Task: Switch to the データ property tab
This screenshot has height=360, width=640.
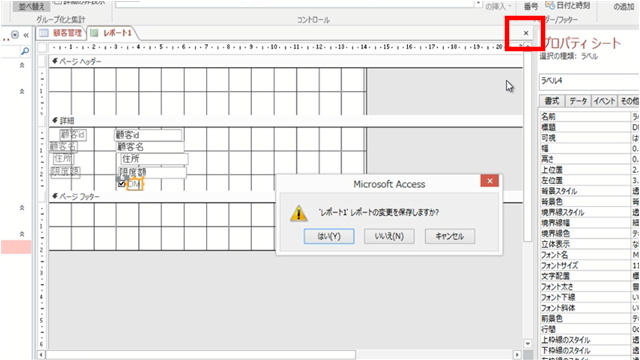Action: (578, 101)
